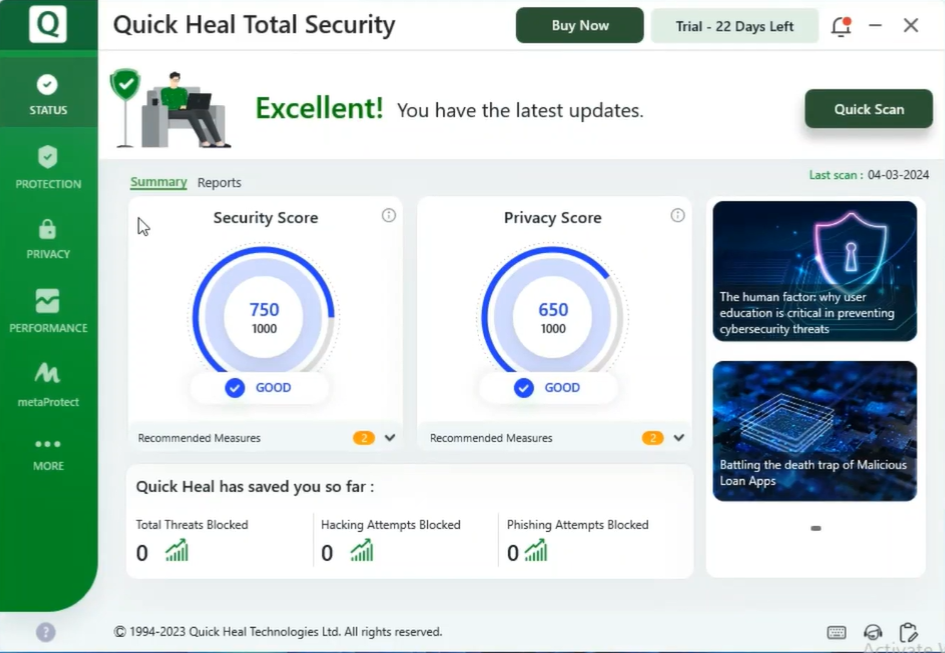The image size is (945, 653).
Task: Click the Buy Now button
Action: (x=579, y=25)
